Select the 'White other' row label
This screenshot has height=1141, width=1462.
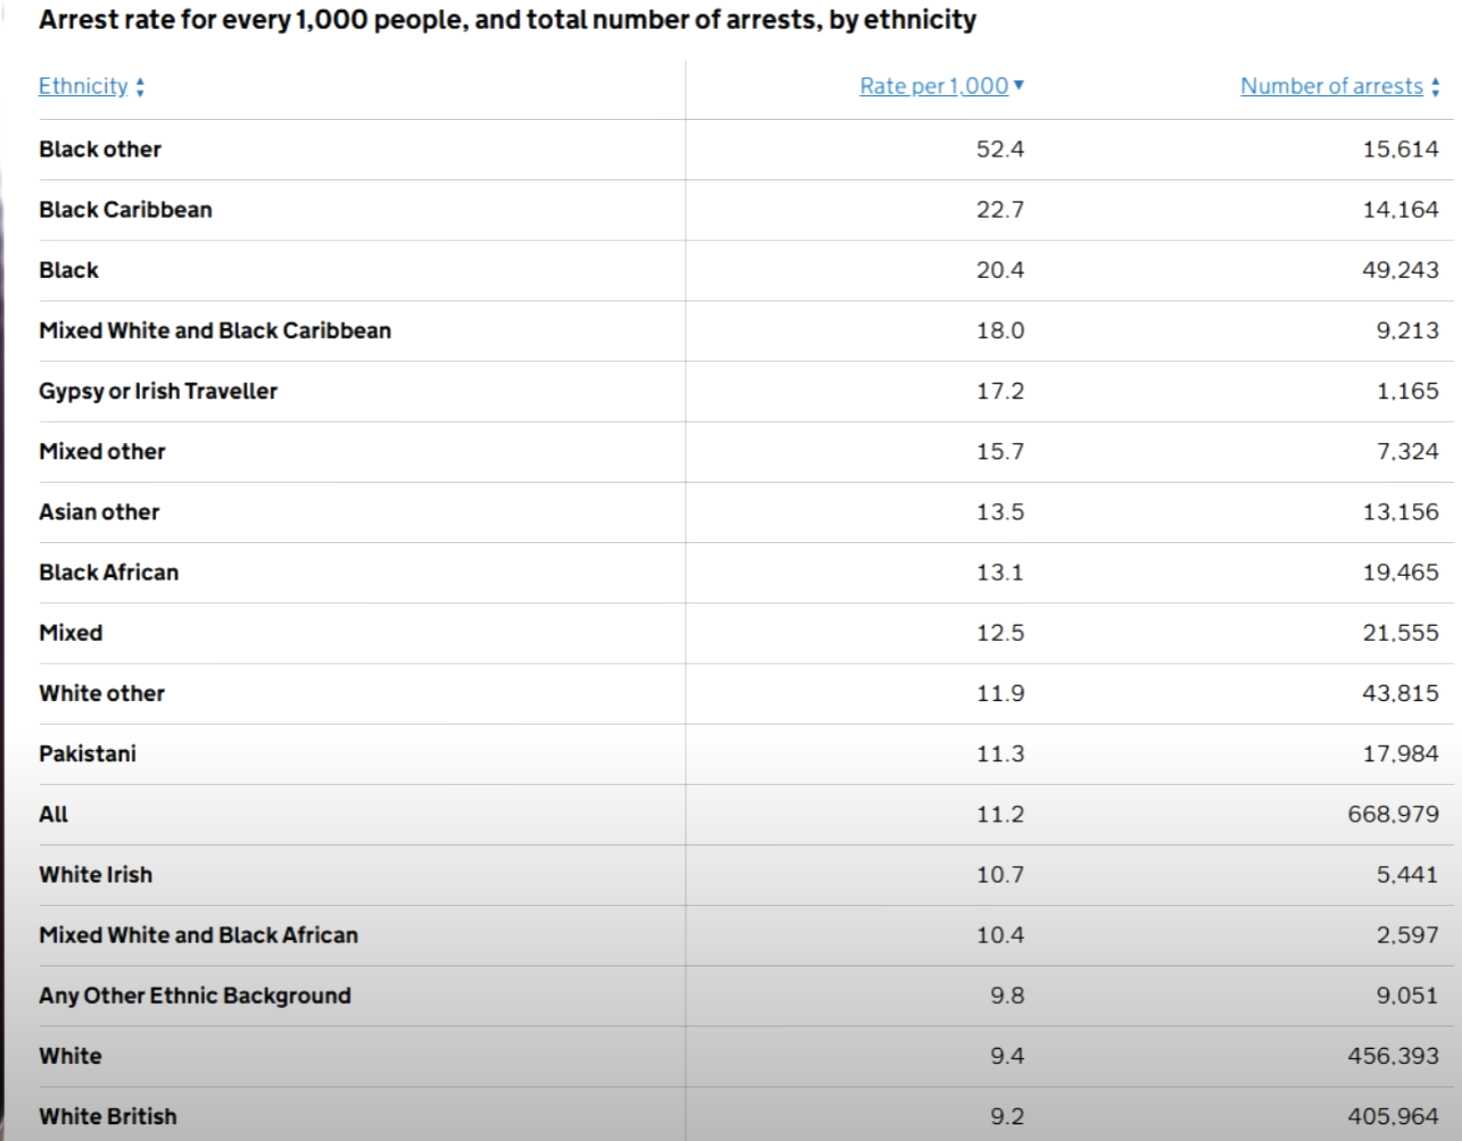tap(102, 694)
